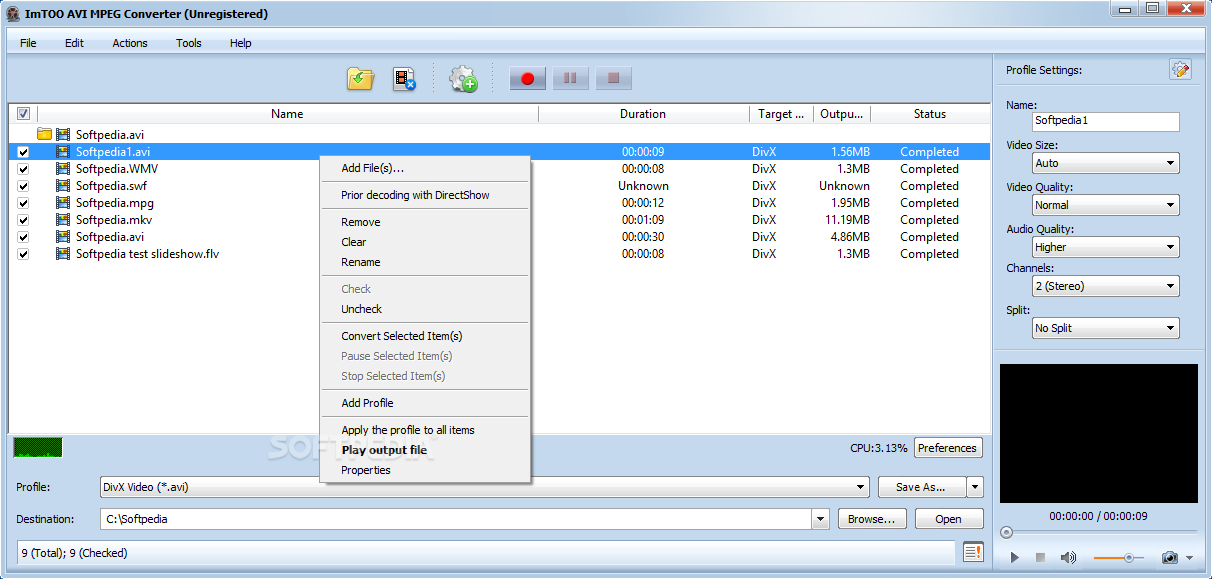Click the Browse... button
Viewport: 1212px width, 579px height.
(872, 519)
